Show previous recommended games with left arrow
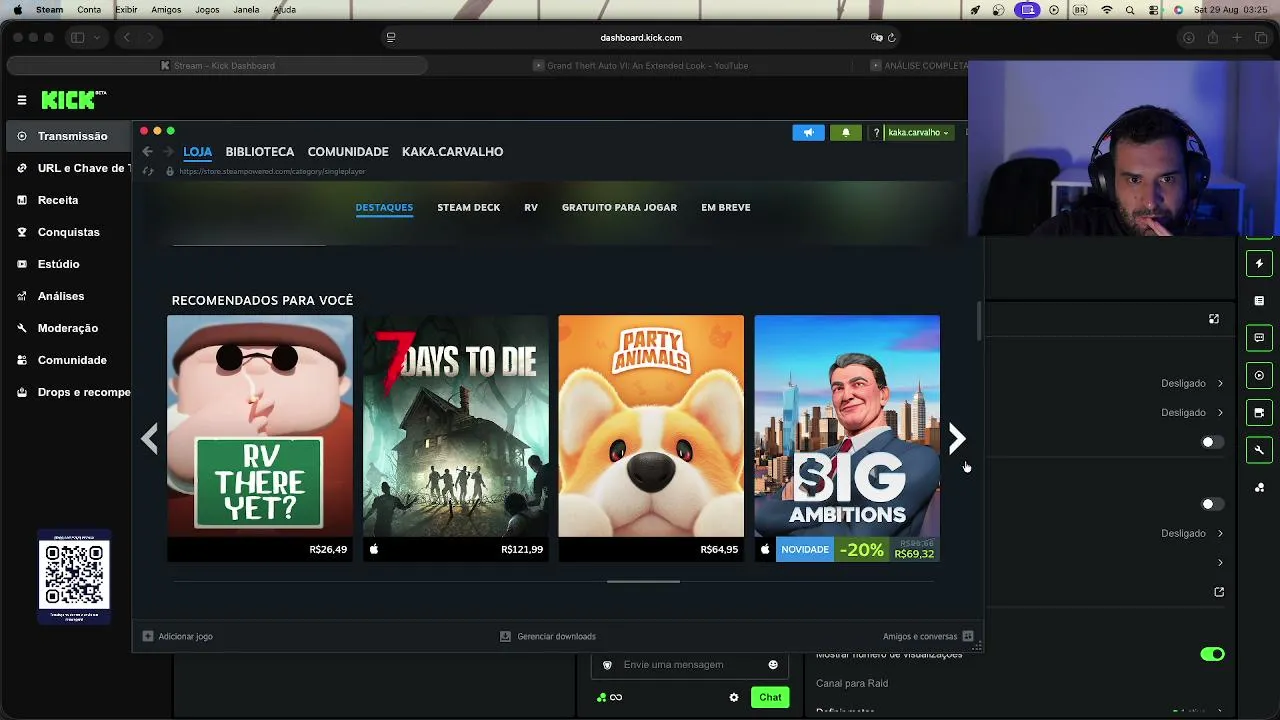The image size is (1280, 720). coord(150,438)
